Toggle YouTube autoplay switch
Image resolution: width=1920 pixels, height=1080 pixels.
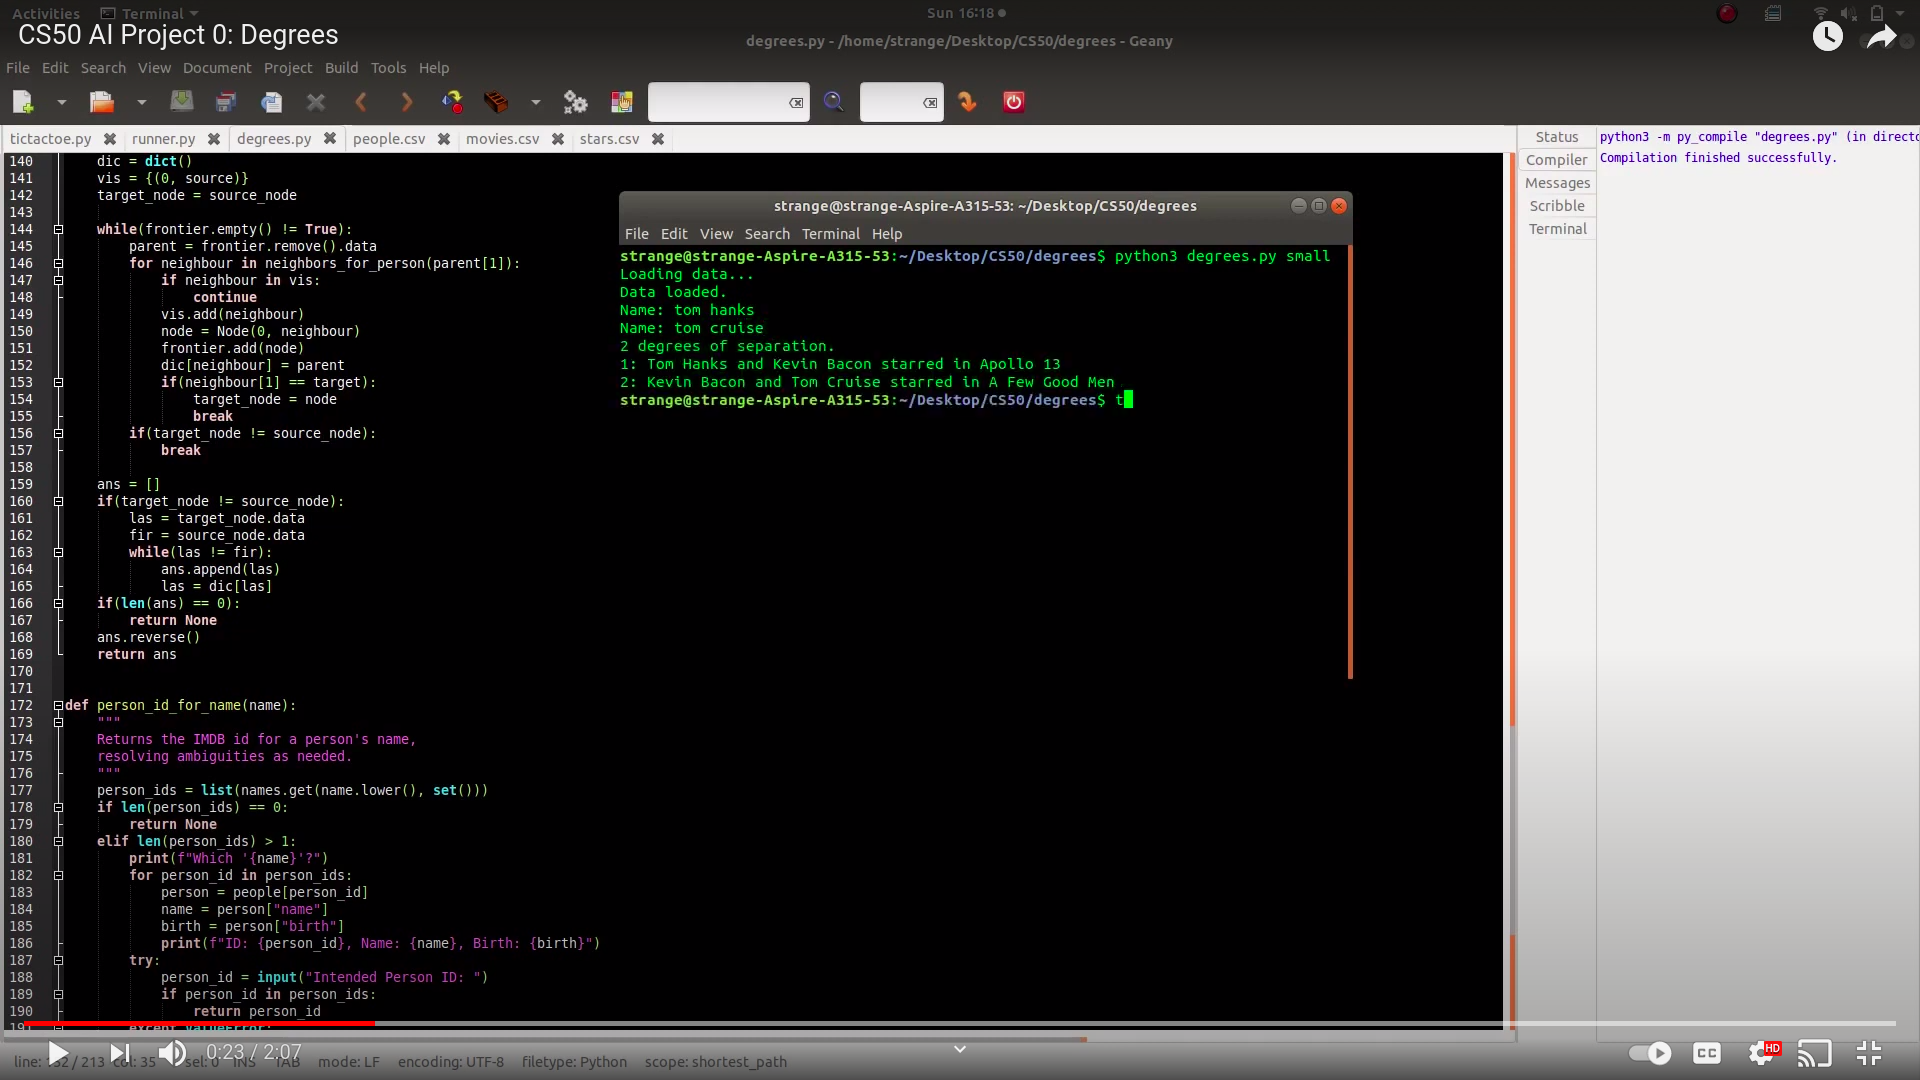[x=1650, y=1053]
